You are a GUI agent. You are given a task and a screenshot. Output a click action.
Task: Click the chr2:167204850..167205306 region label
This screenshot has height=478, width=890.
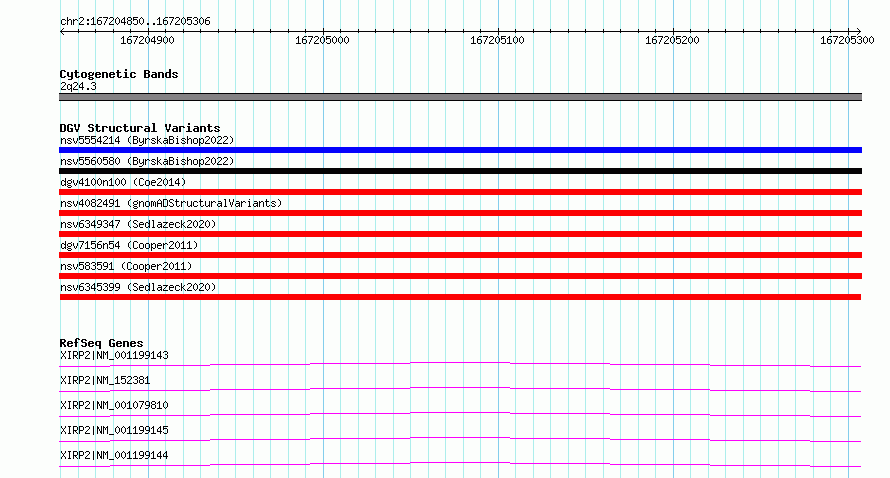coord(135,21)
